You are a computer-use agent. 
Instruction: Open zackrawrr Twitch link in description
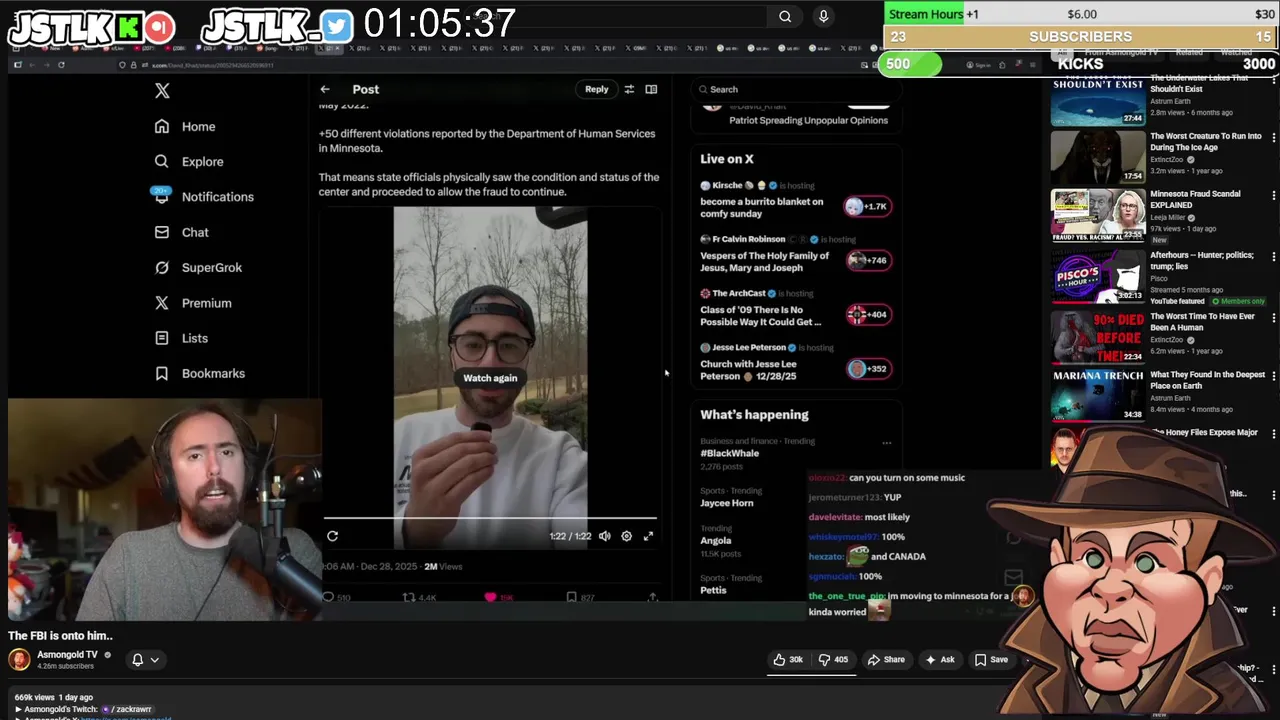[128, 709]
